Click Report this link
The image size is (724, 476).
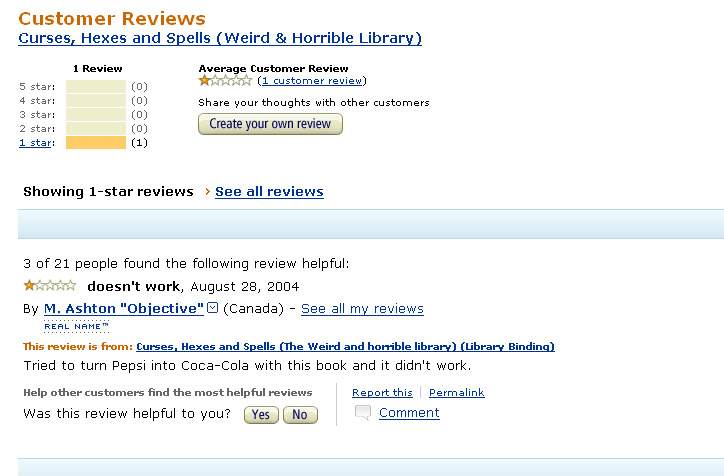pyautogui.click(x=382, y=392)
